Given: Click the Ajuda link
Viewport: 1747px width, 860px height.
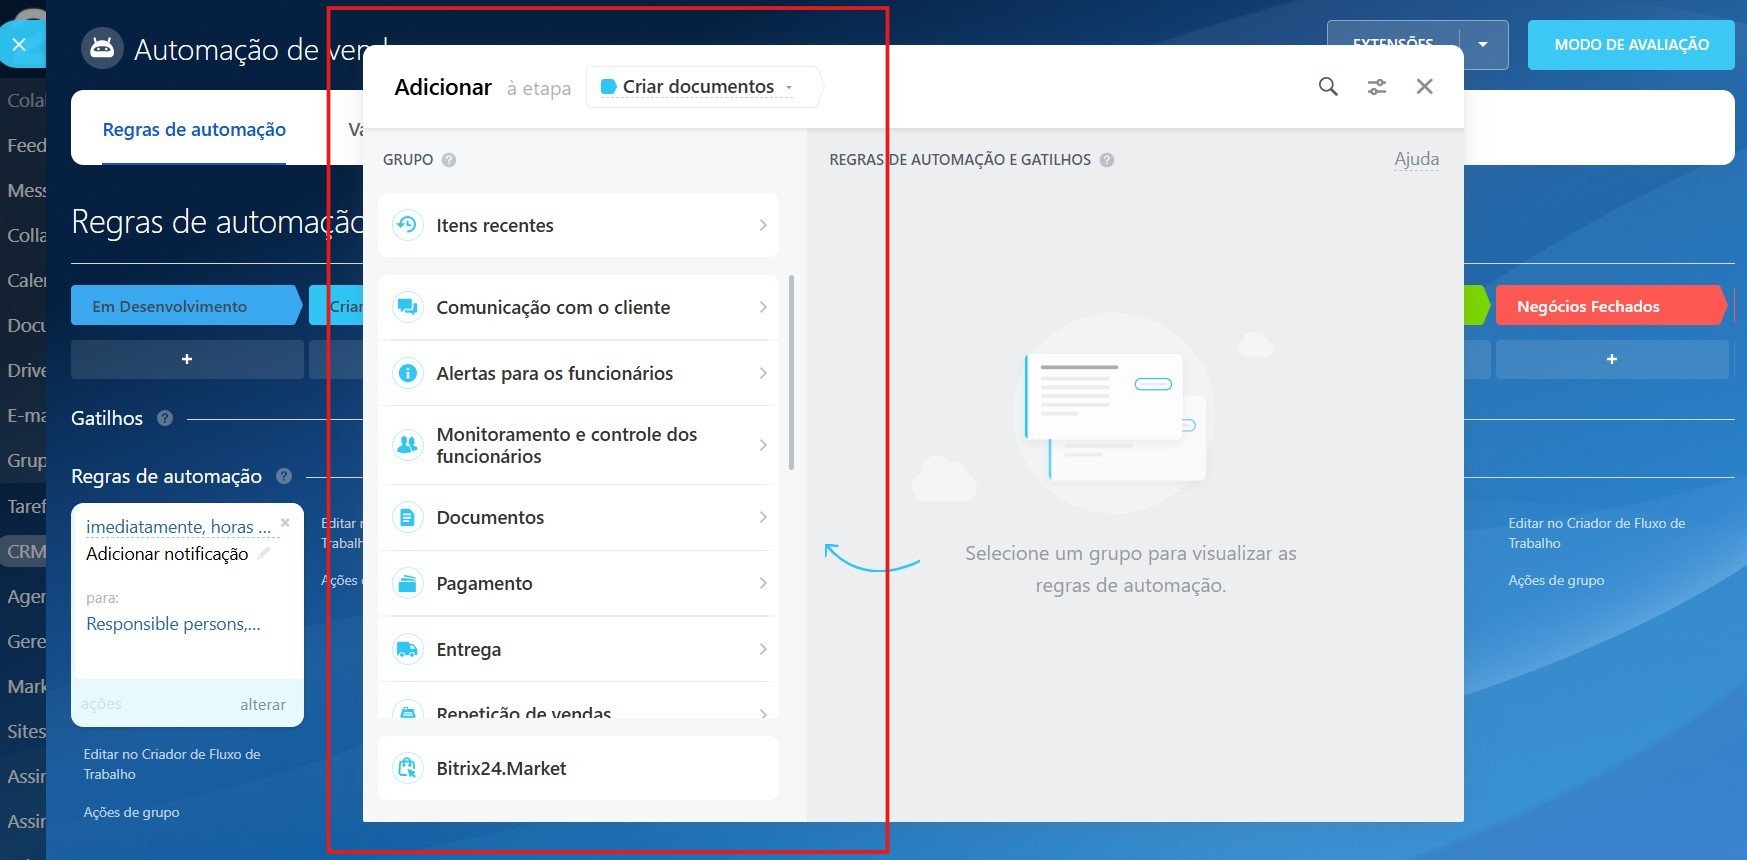Looking at the screenshot, I should (1416, 159).
